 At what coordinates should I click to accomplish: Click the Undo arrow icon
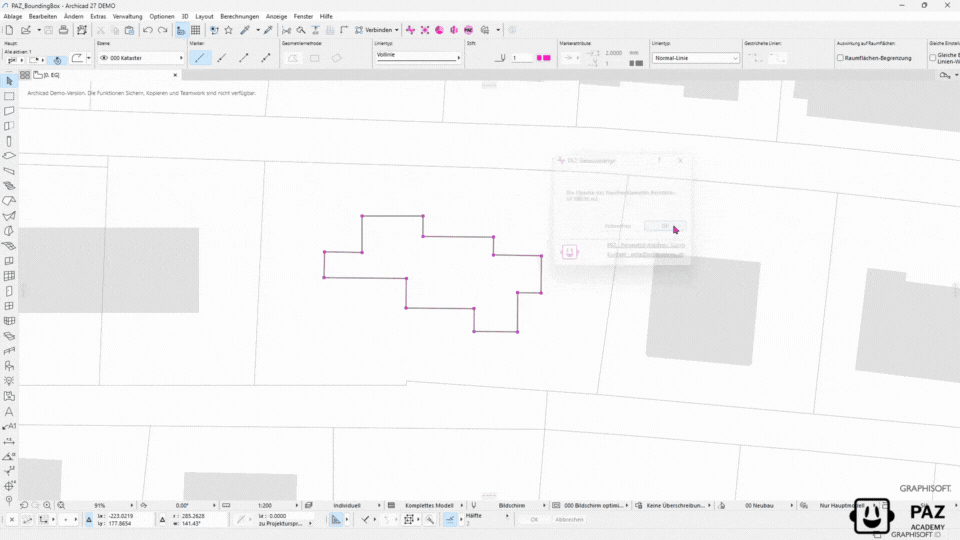pos(148,30)
